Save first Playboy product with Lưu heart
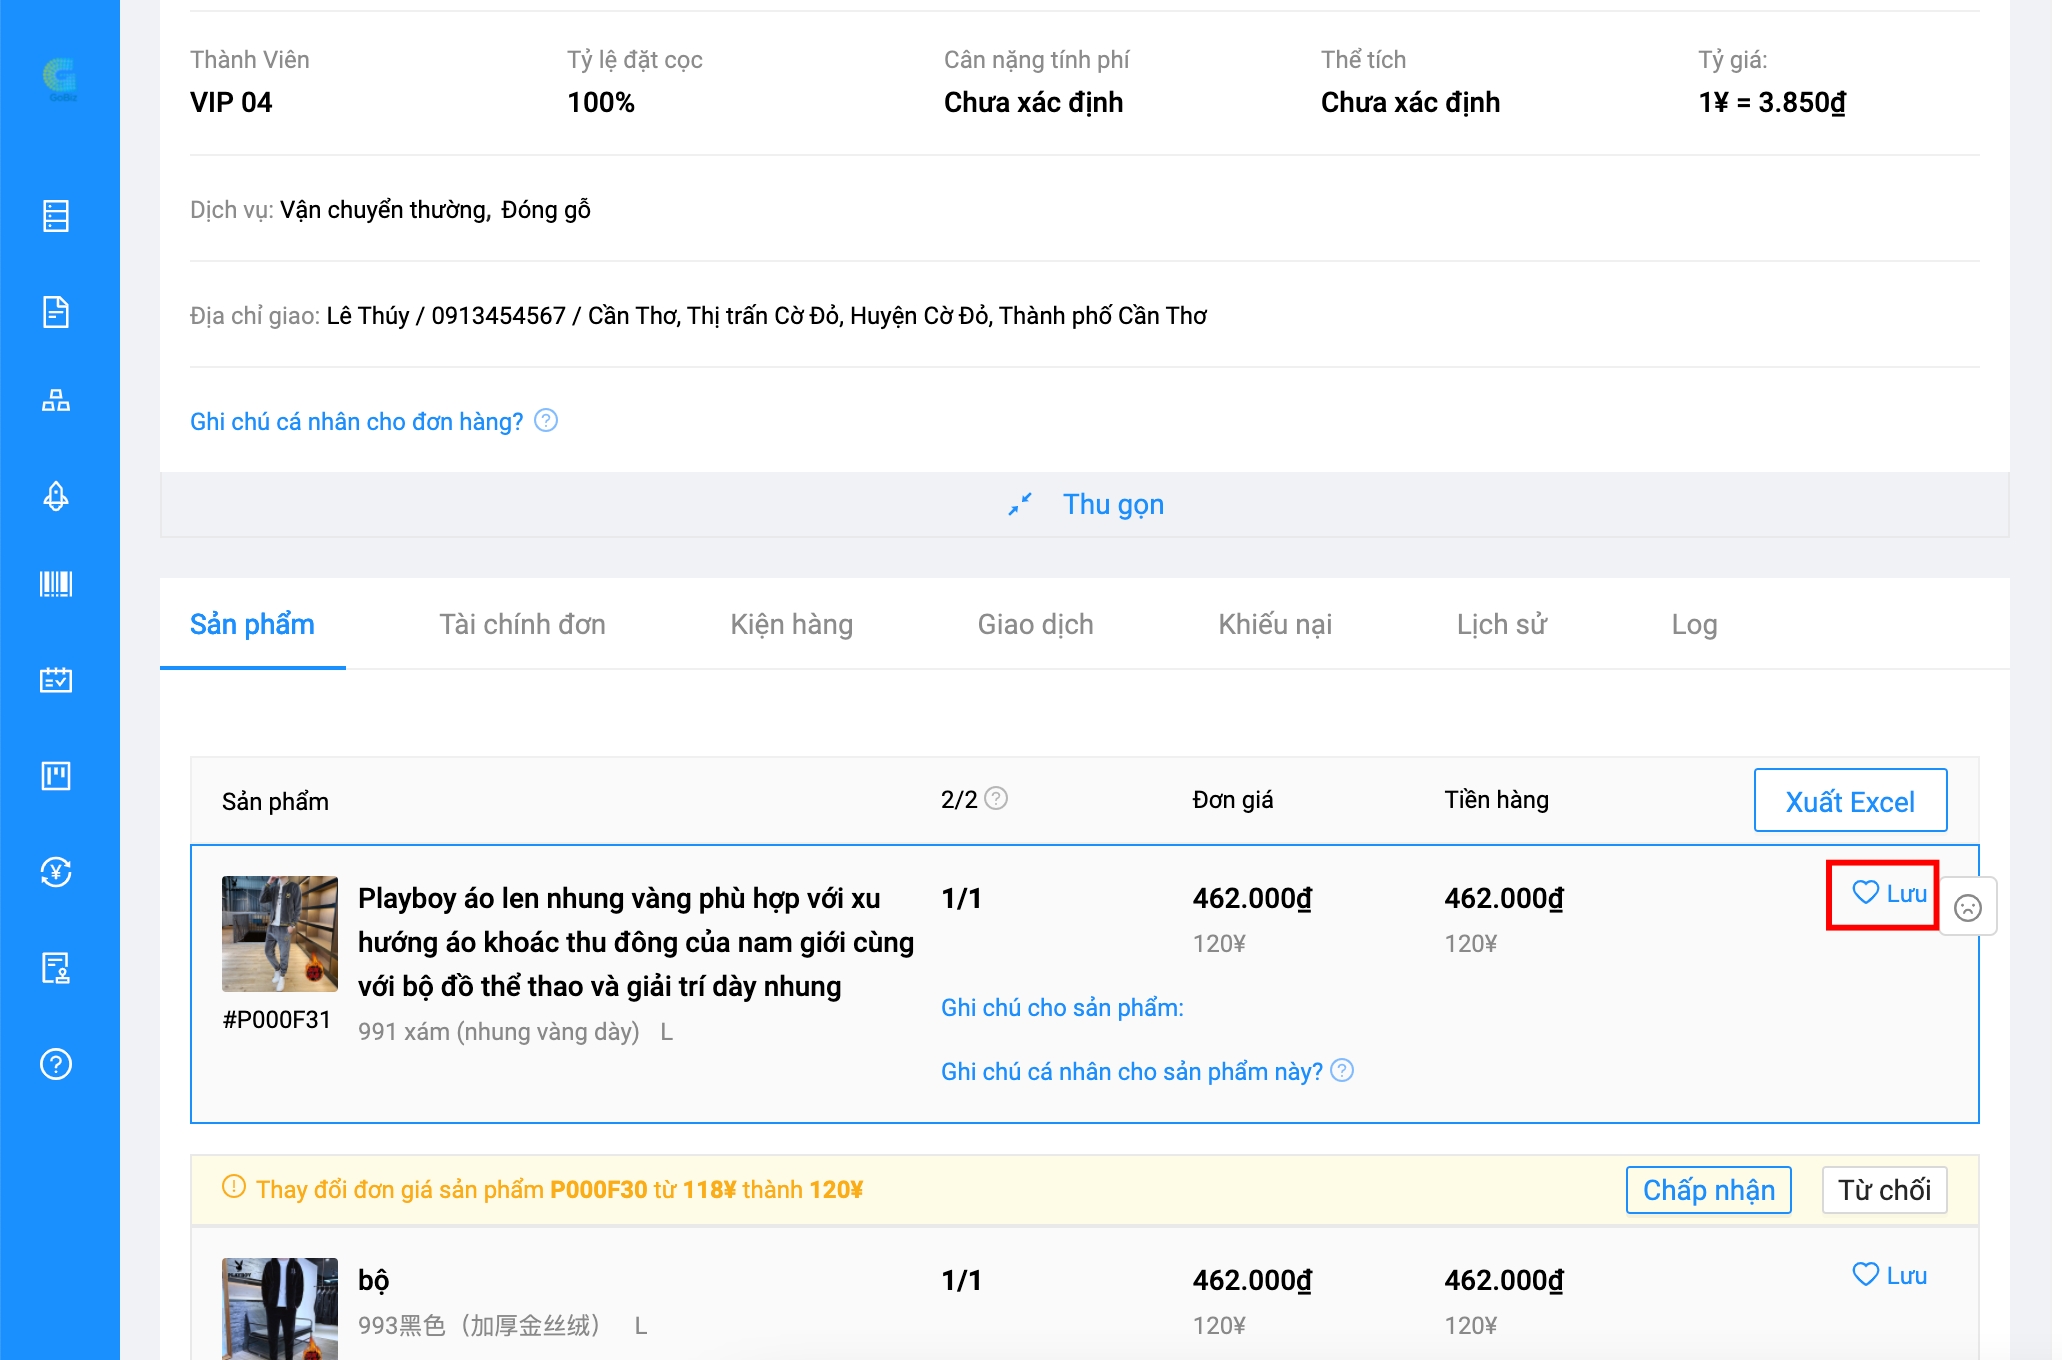Screen dimensions: 2062x1360 pyautogui.click(x=1886, y=893)
